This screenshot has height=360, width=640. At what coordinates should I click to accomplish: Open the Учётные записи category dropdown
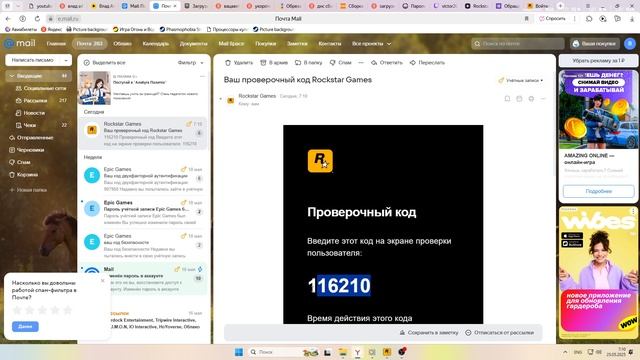point(521,80)
